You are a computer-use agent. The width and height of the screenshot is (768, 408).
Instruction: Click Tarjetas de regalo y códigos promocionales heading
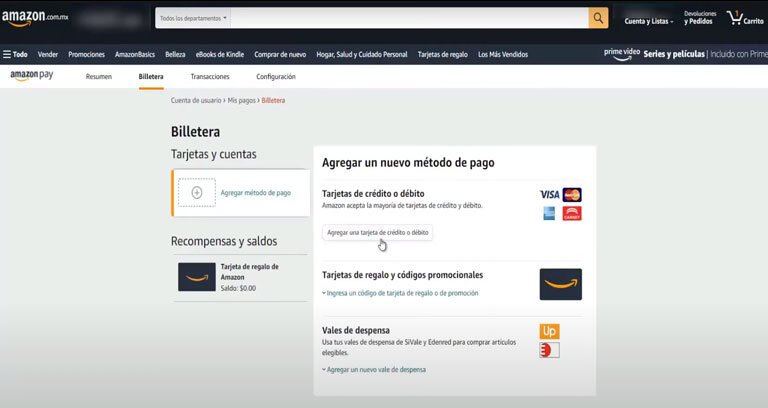tap(403, 275)
